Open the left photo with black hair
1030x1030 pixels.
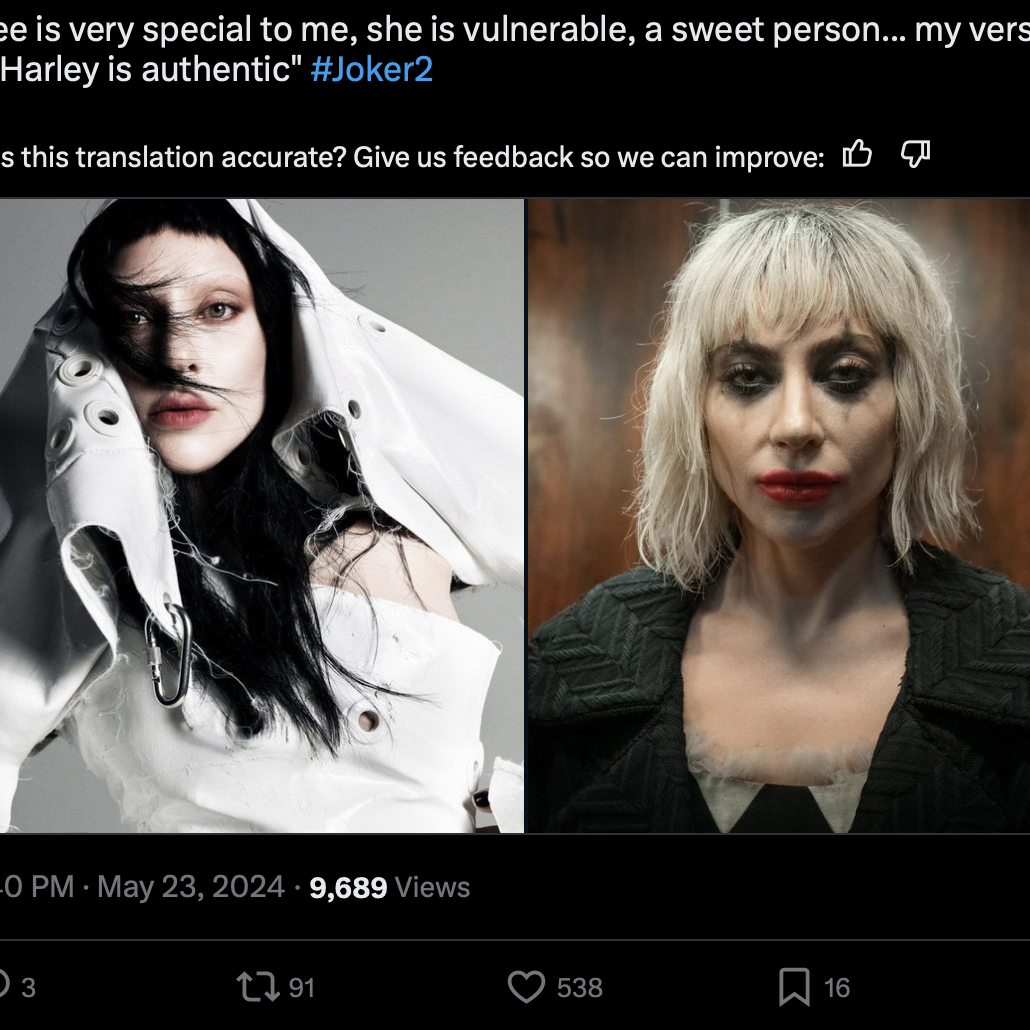(261, 515)
